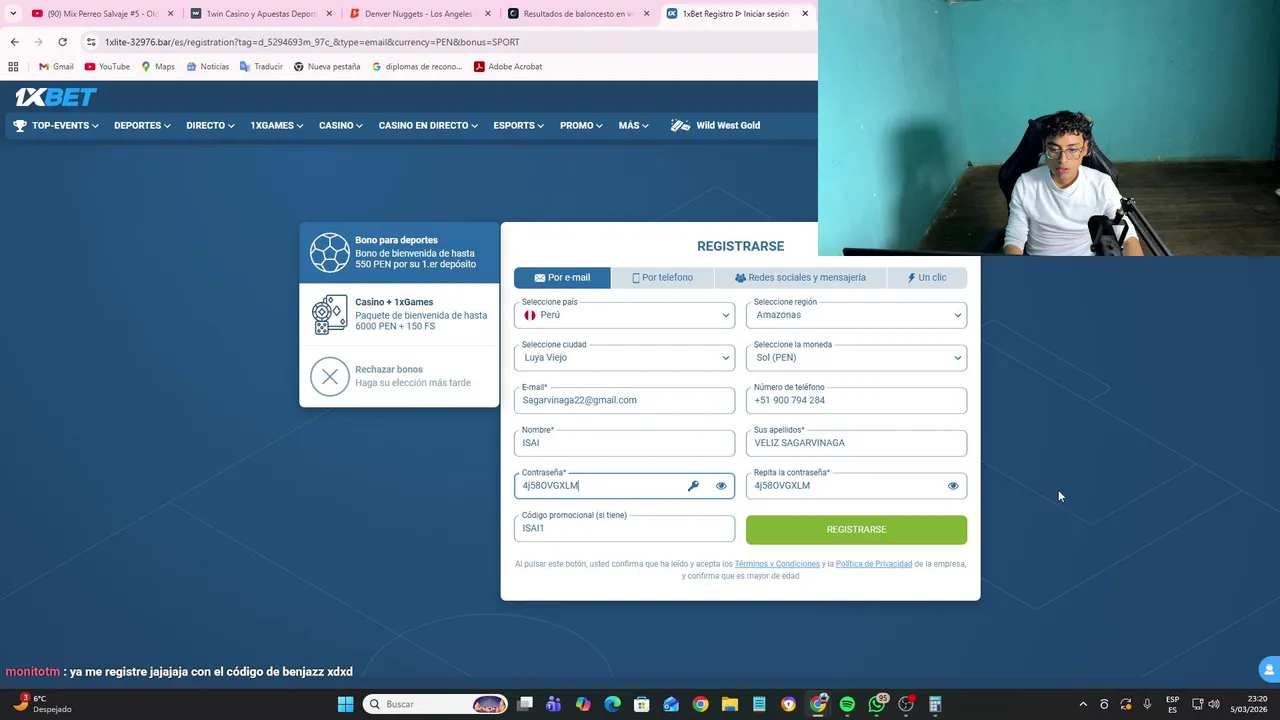Switch to the Por e-mail tab
The image size is (1280, 720).
[562, 278]
